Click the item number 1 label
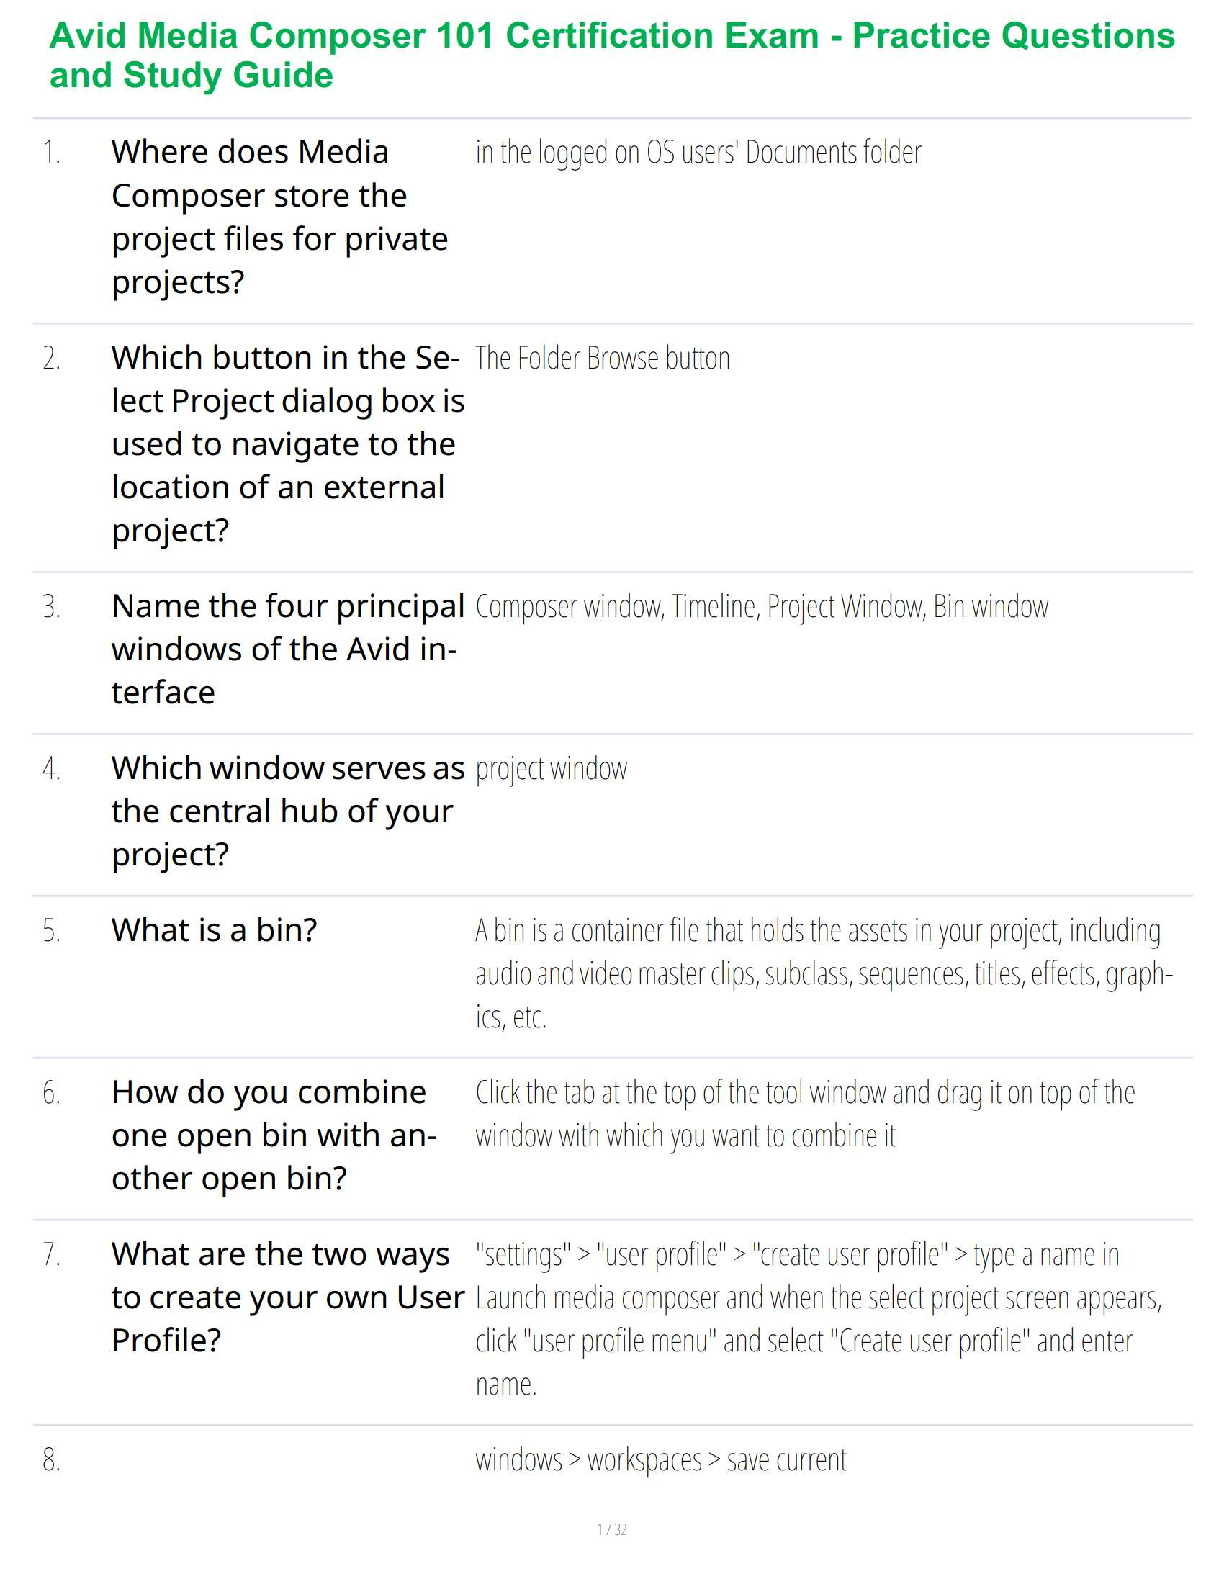Screen dimensions: 1224x1584 coord(51,153)
